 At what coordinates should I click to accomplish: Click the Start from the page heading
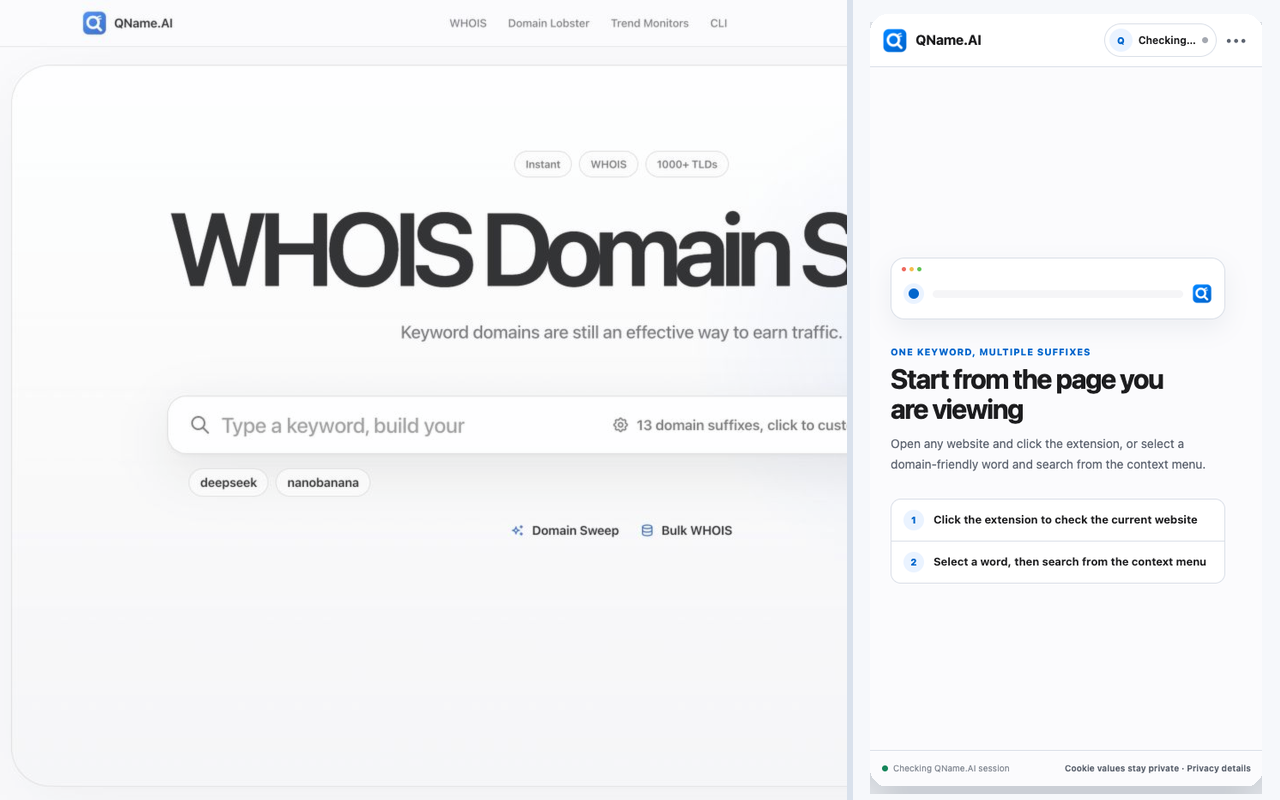point(1027,394)
